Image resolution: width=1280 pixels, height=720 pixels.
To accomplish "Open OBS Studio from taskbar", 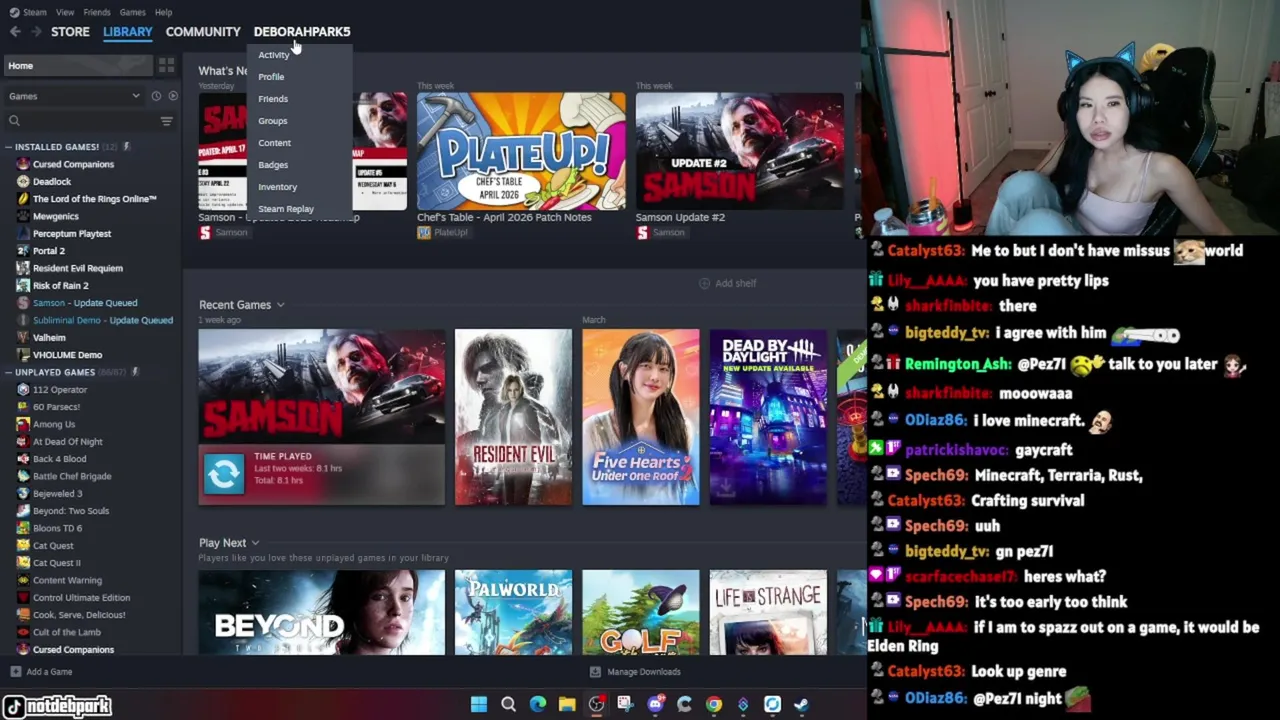I will point(596,705).
